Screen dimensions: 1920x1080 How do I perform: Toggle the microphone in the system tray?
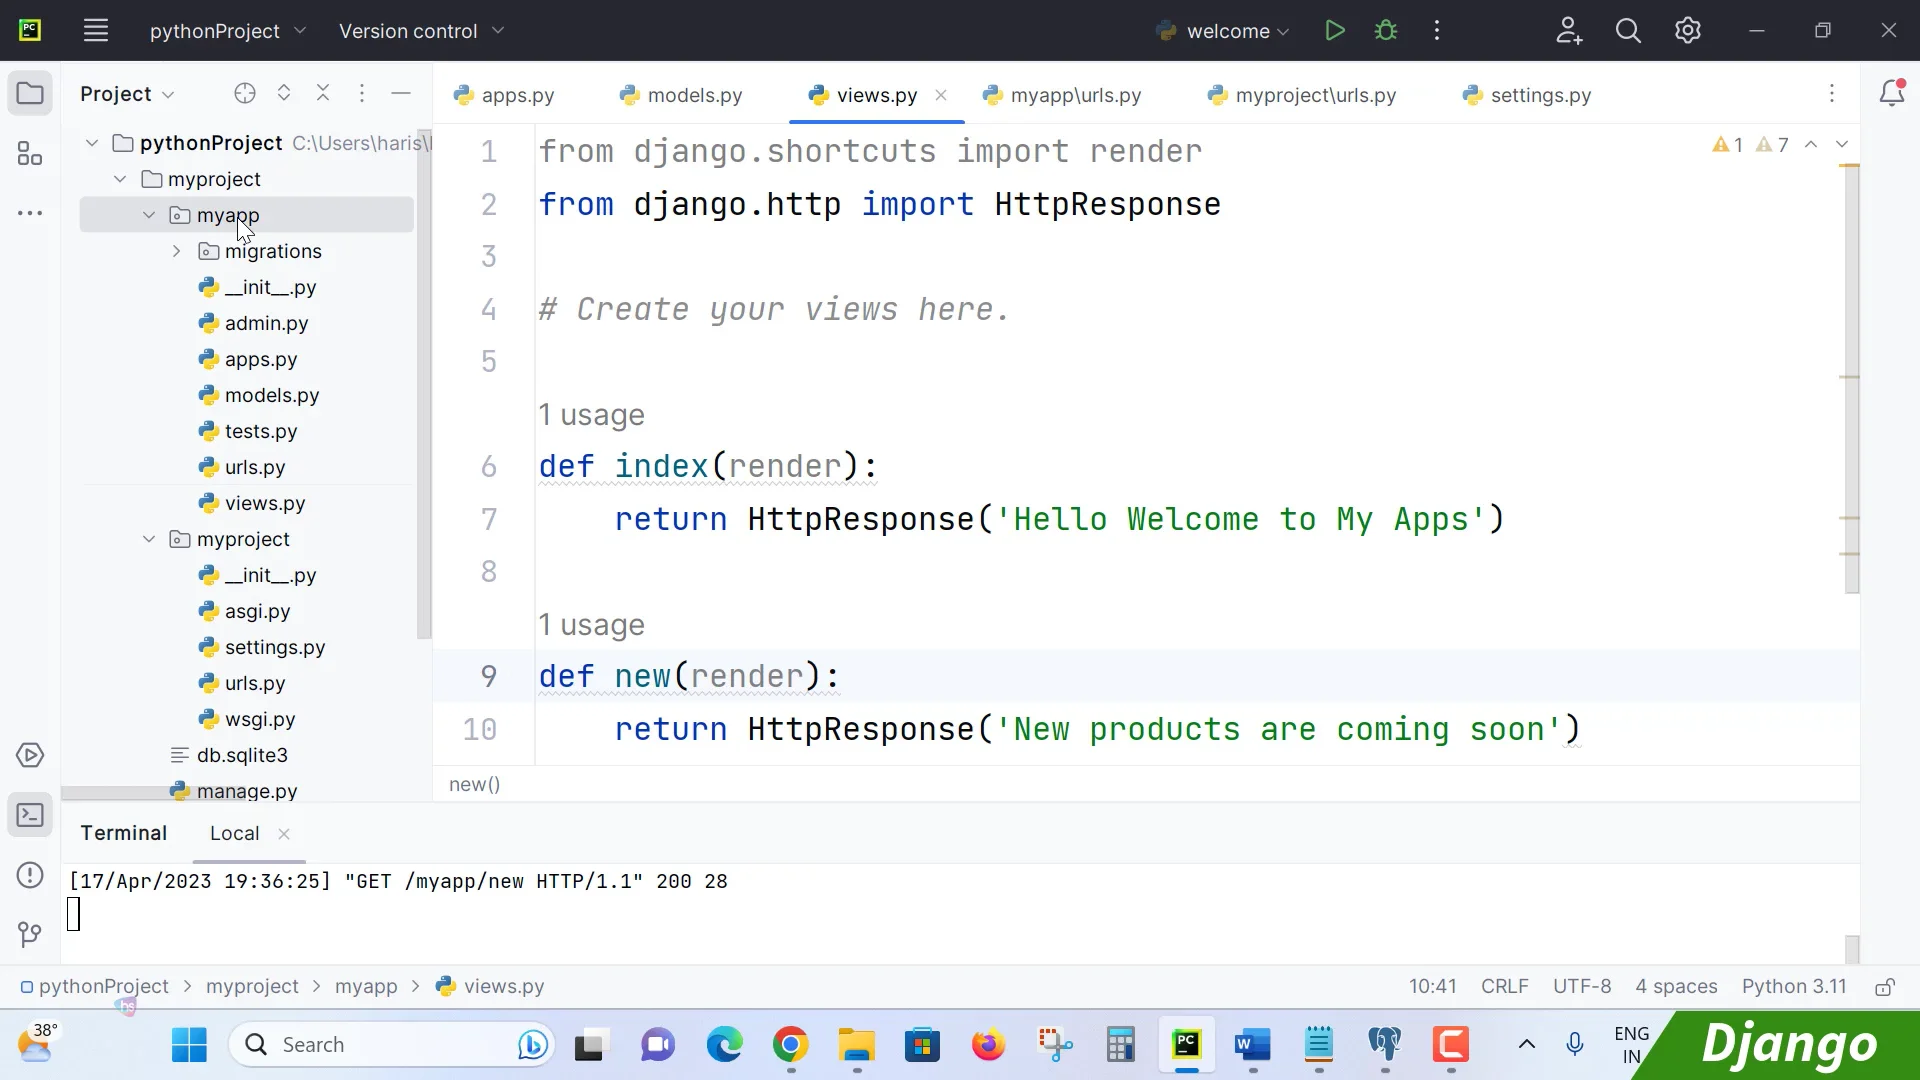(1575, 1044)
